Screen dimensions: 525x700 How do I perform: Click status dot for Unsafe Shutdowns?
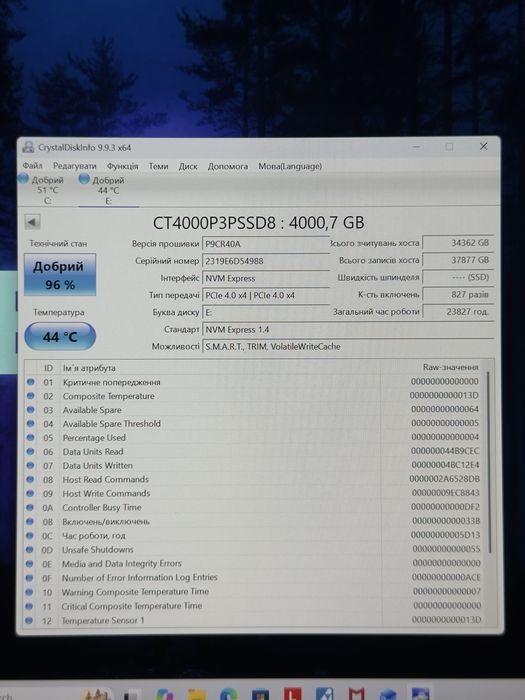[29, 550]
